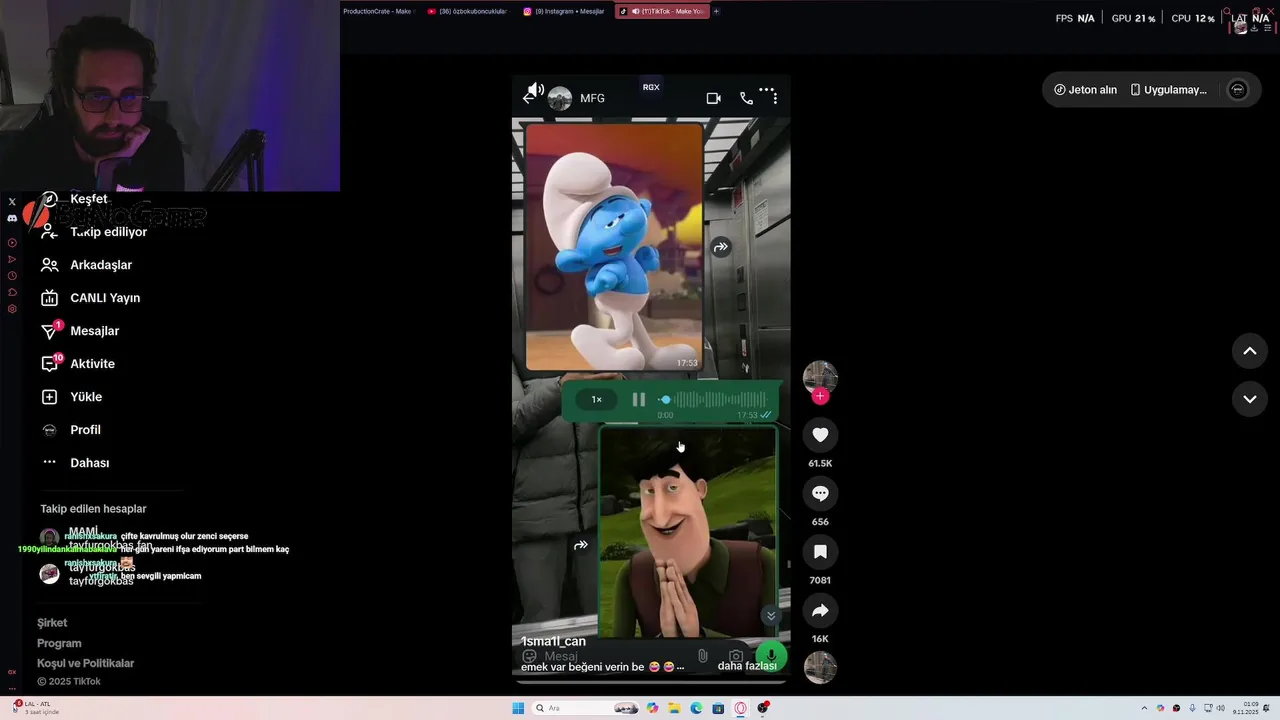Open Microsoft Store taskbar icon
The height and width of the screenshot is (720, 1280).
tap(718, 708)
